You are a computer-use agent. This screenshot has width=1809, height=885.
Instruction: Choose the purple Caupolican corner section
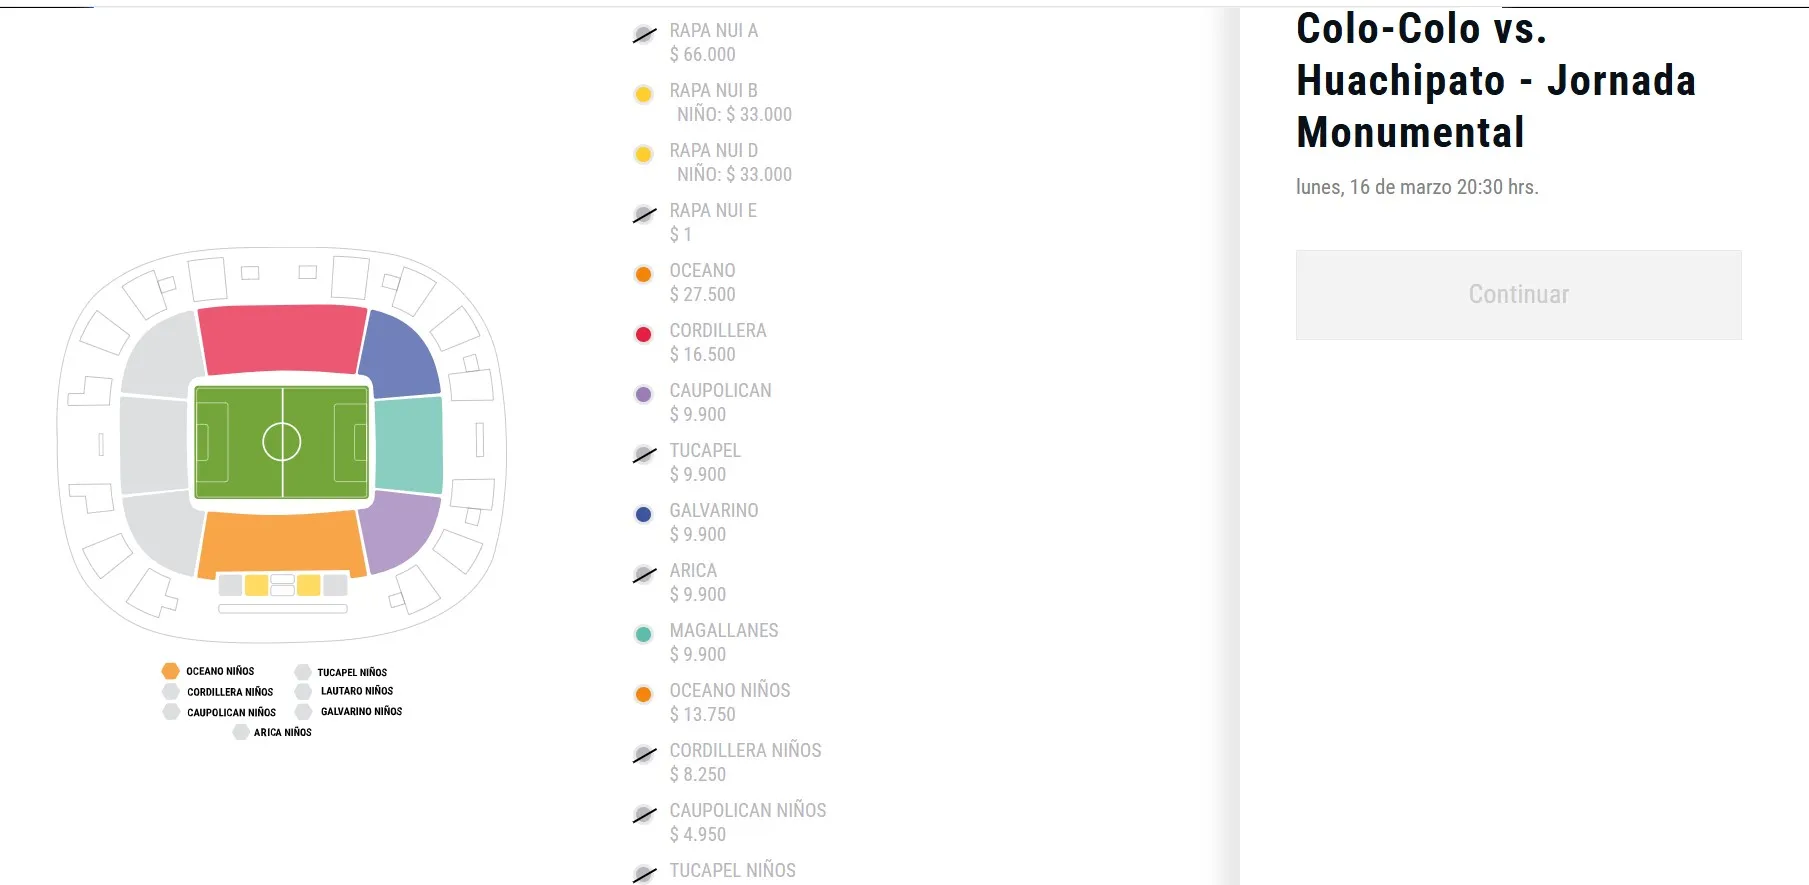coord(398,530)
